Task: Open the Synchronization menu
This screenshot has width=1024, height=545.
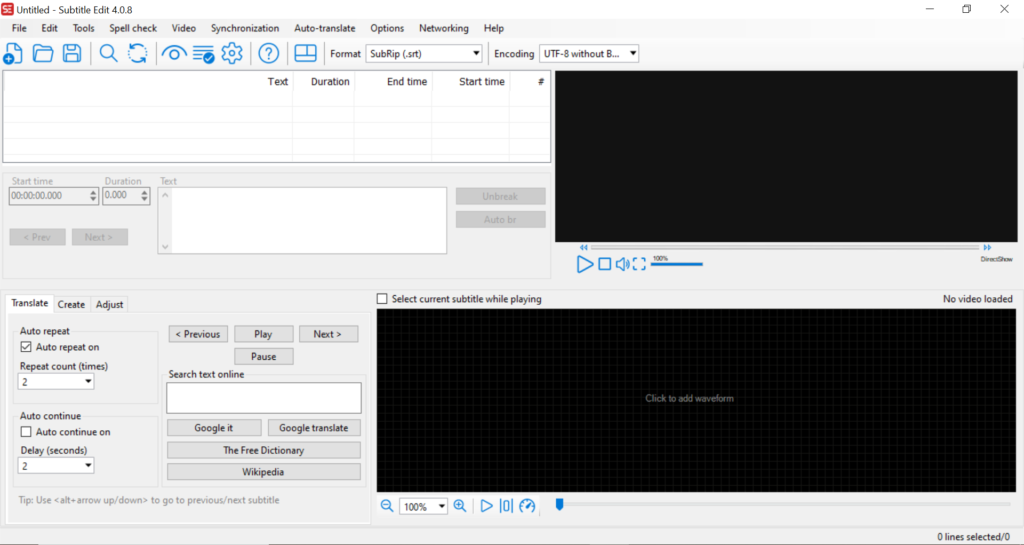Action: [x=244, y=28]
